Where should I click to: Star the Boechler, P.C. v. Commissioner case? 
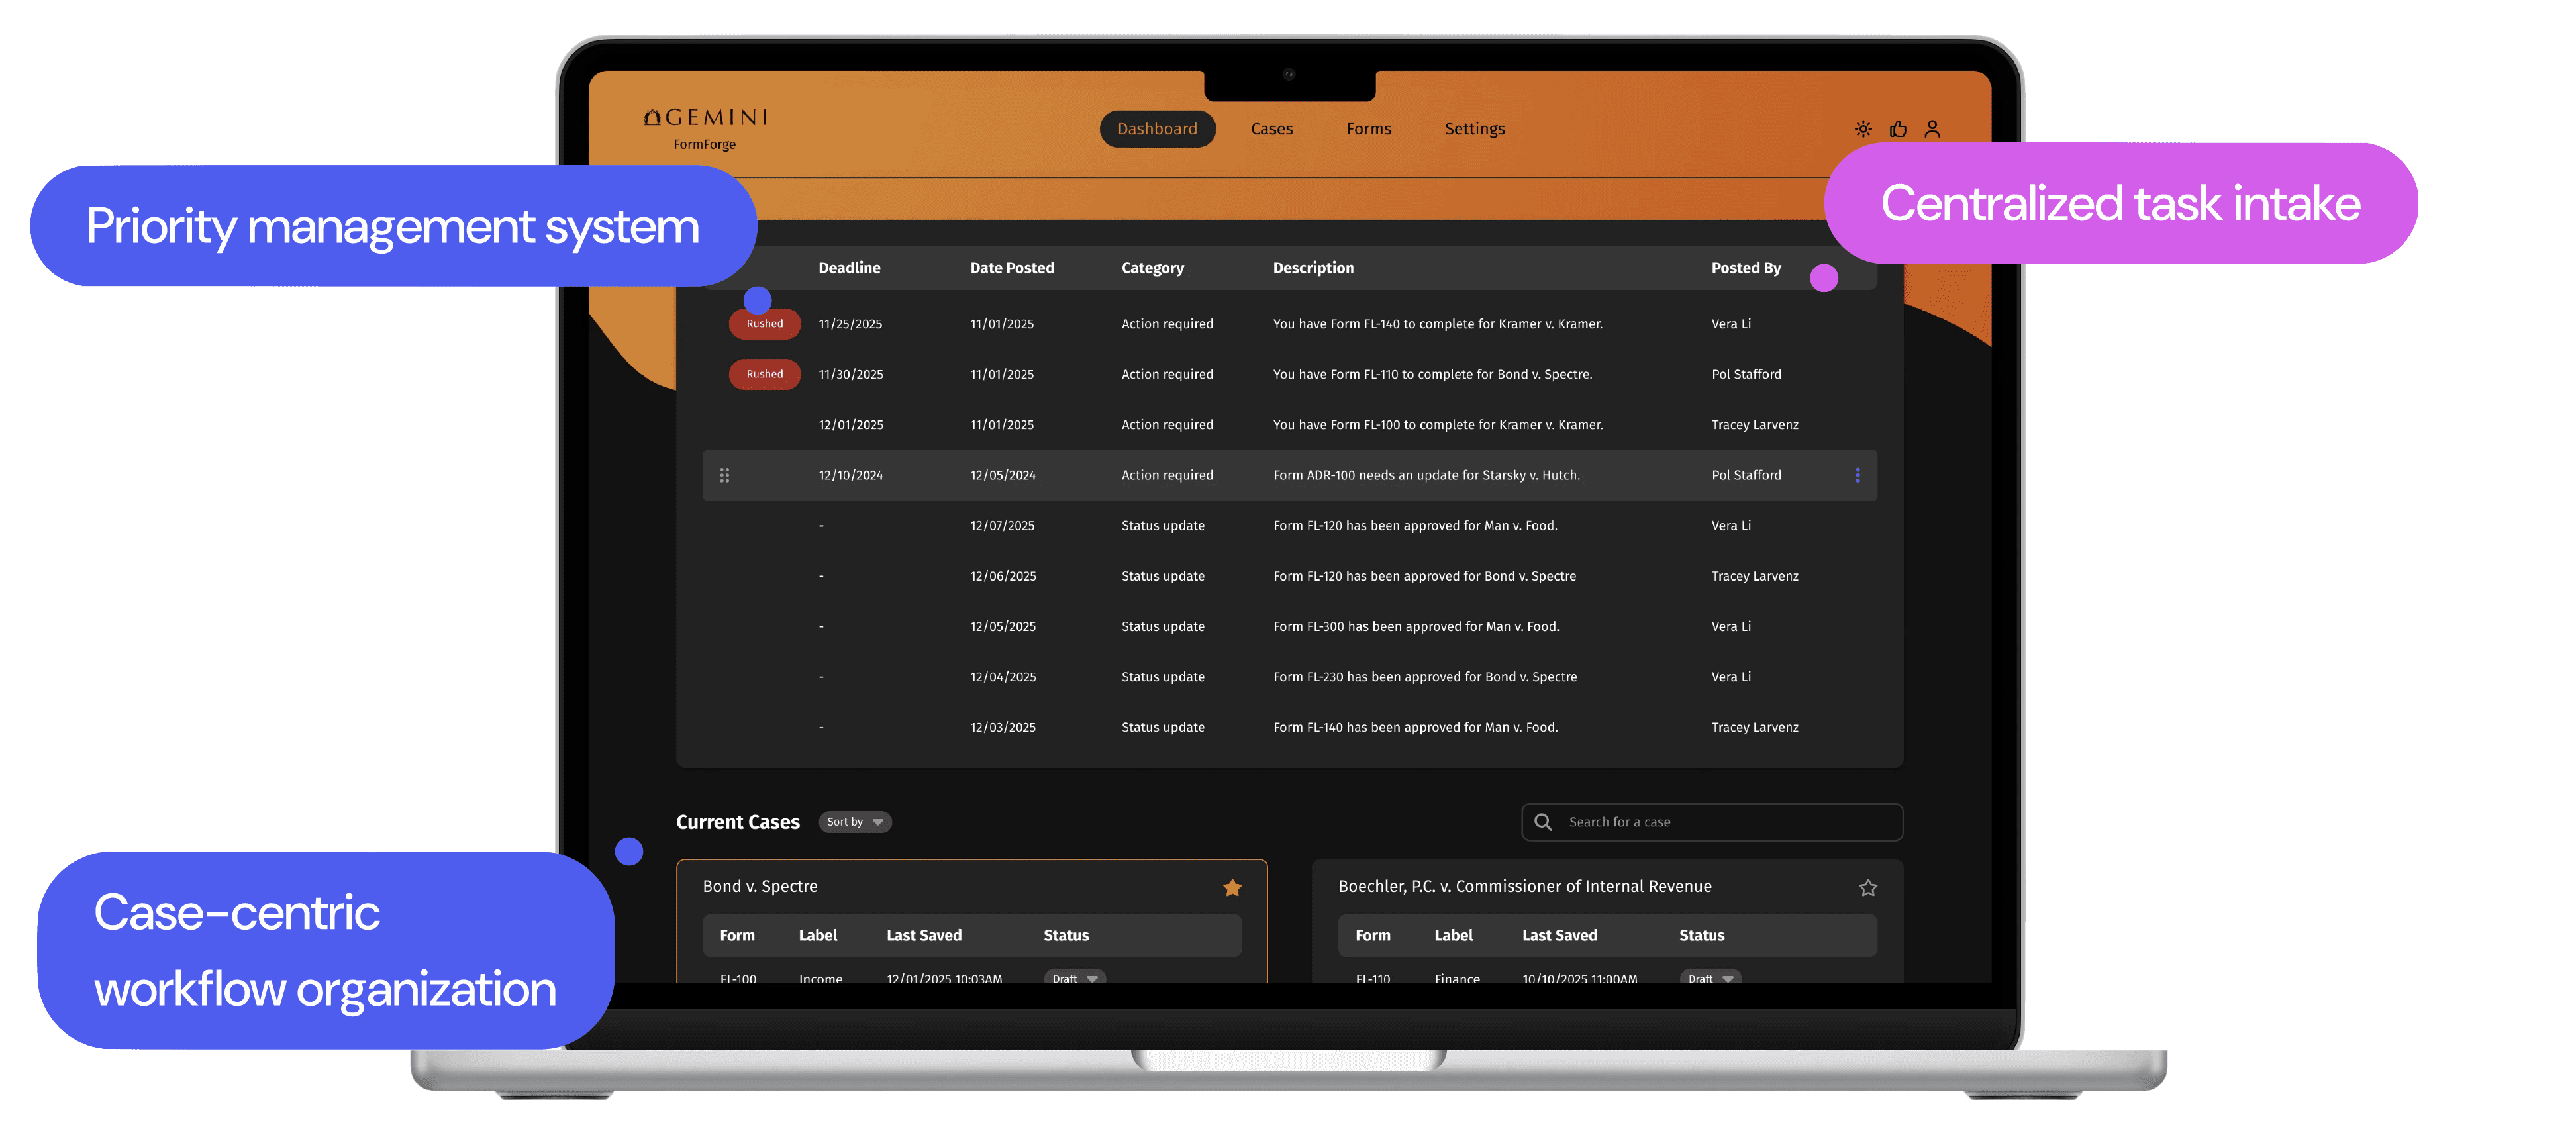pyautogui.click(x=1867, y=887)
